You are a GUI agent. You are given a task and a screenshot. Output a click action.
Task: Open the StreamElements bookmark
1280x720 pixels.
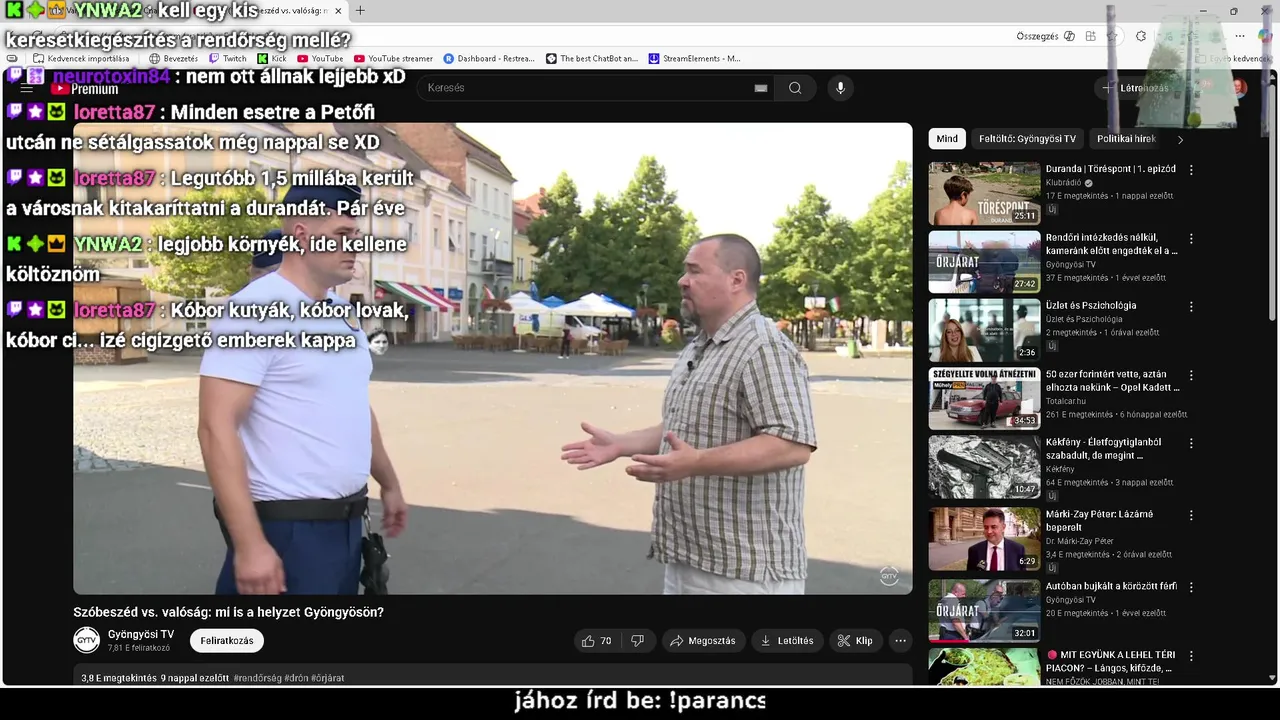[x=695, y=59]
